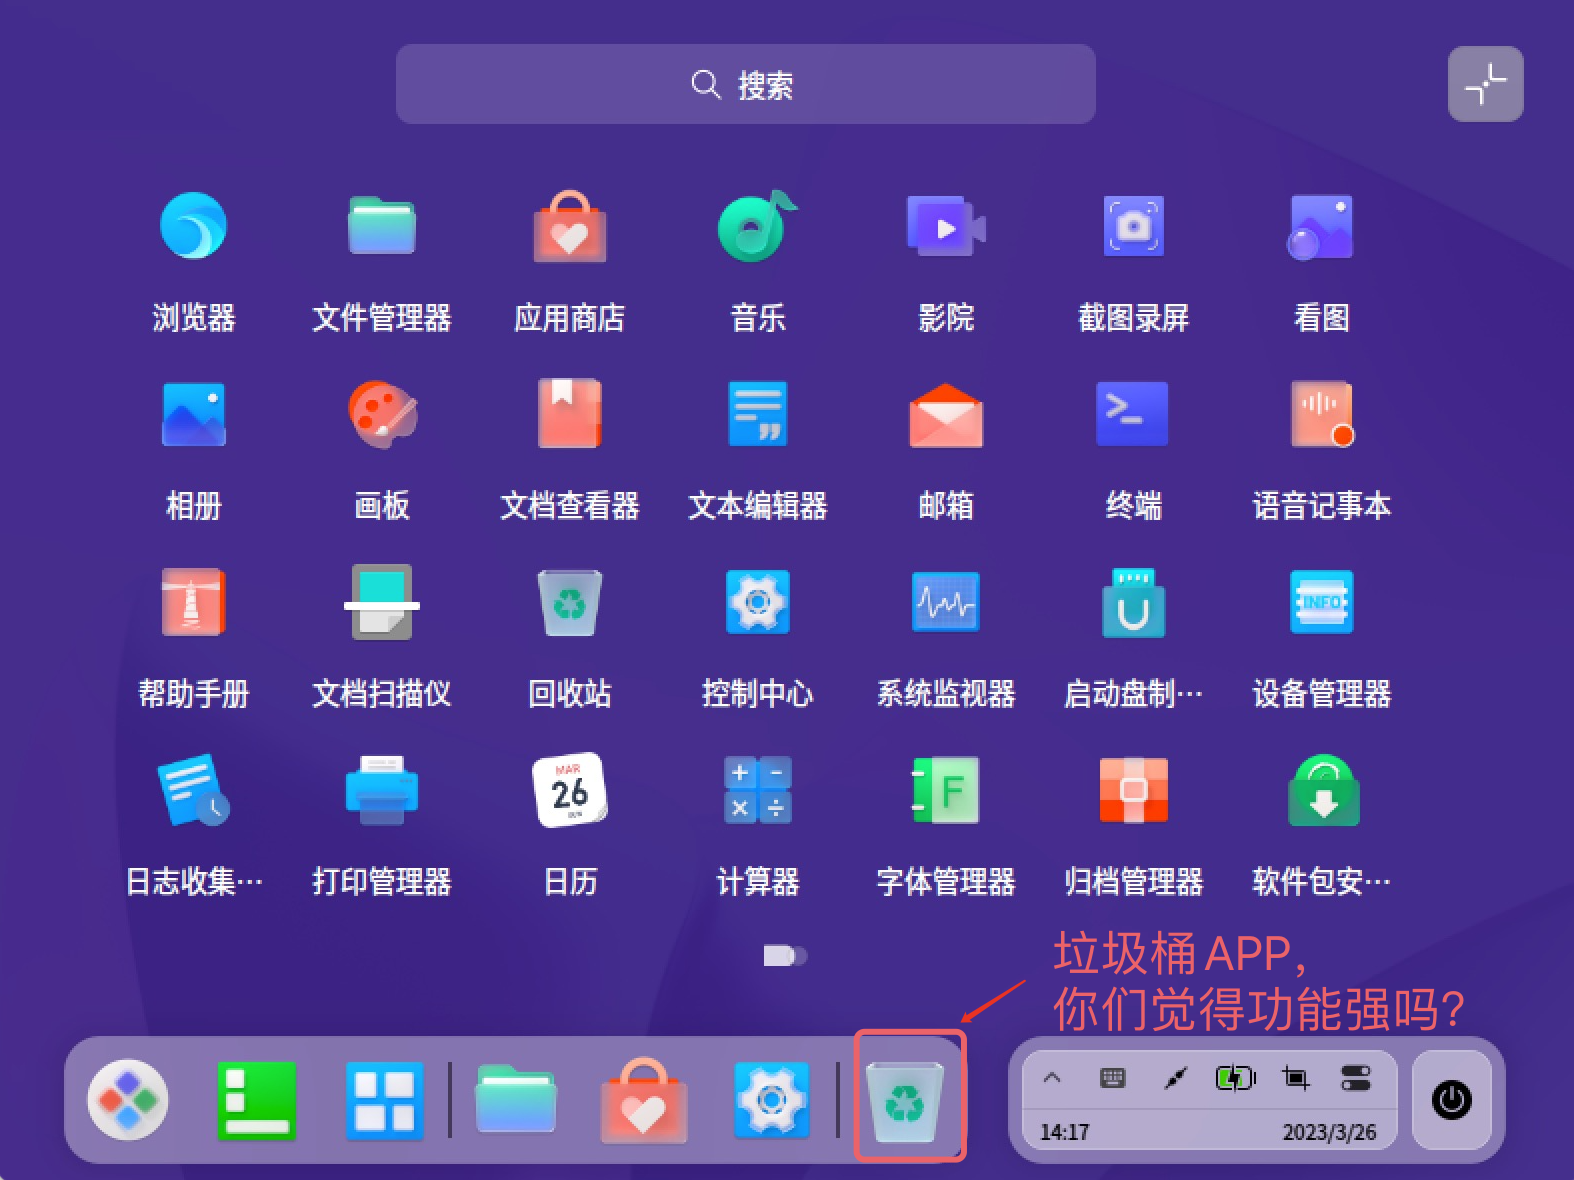1574x1180 pixels.
Task: Launch 归档管理器 archive manager
Action: pyautogui.click(x=1133, y=790)
